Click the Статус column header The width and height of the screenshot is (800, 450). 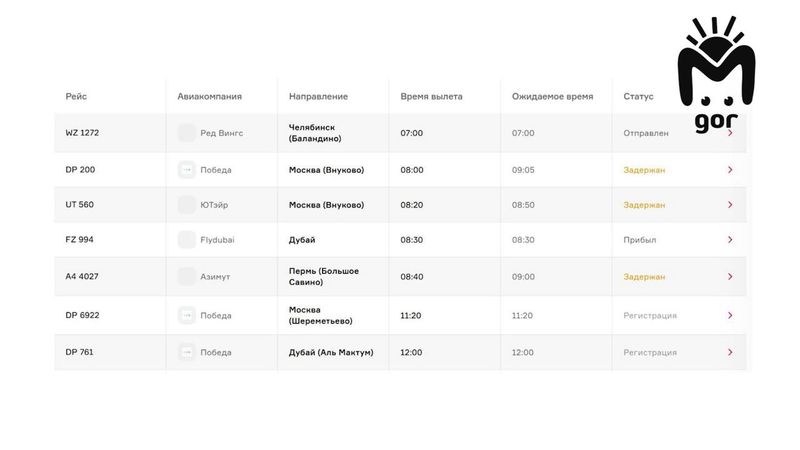tap(638, 96)
